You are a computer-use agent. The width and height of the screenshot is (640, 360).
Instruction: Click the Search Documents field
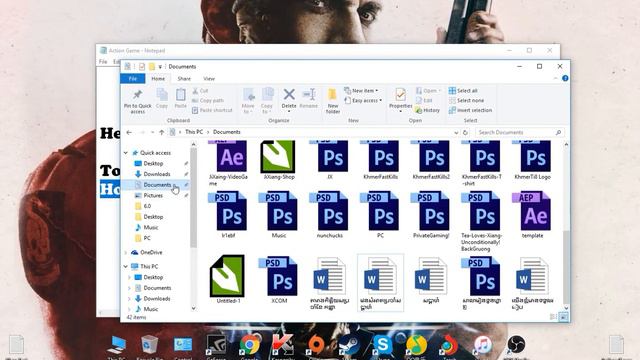tap(520, 132)
